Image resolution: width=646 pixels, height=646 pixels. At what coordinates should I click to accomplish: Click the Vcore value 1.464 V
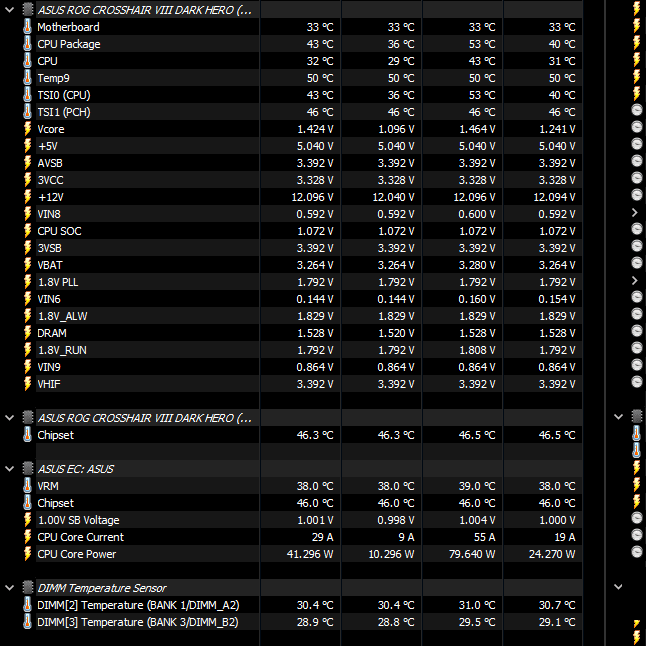[477, 129]
